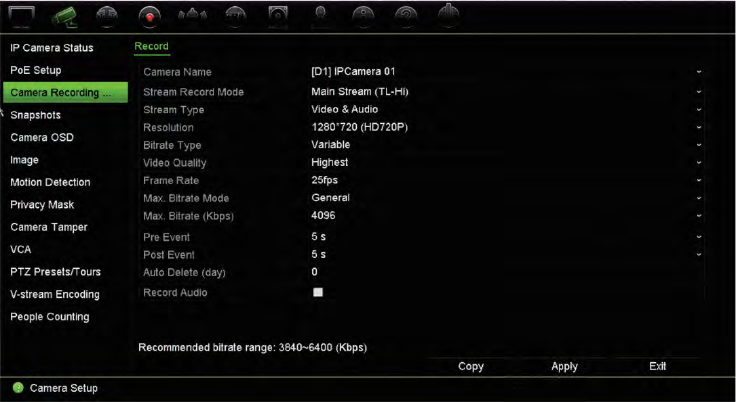Click the Recommended bitrate range text
The image size is (736, 402).
point(253,348)
